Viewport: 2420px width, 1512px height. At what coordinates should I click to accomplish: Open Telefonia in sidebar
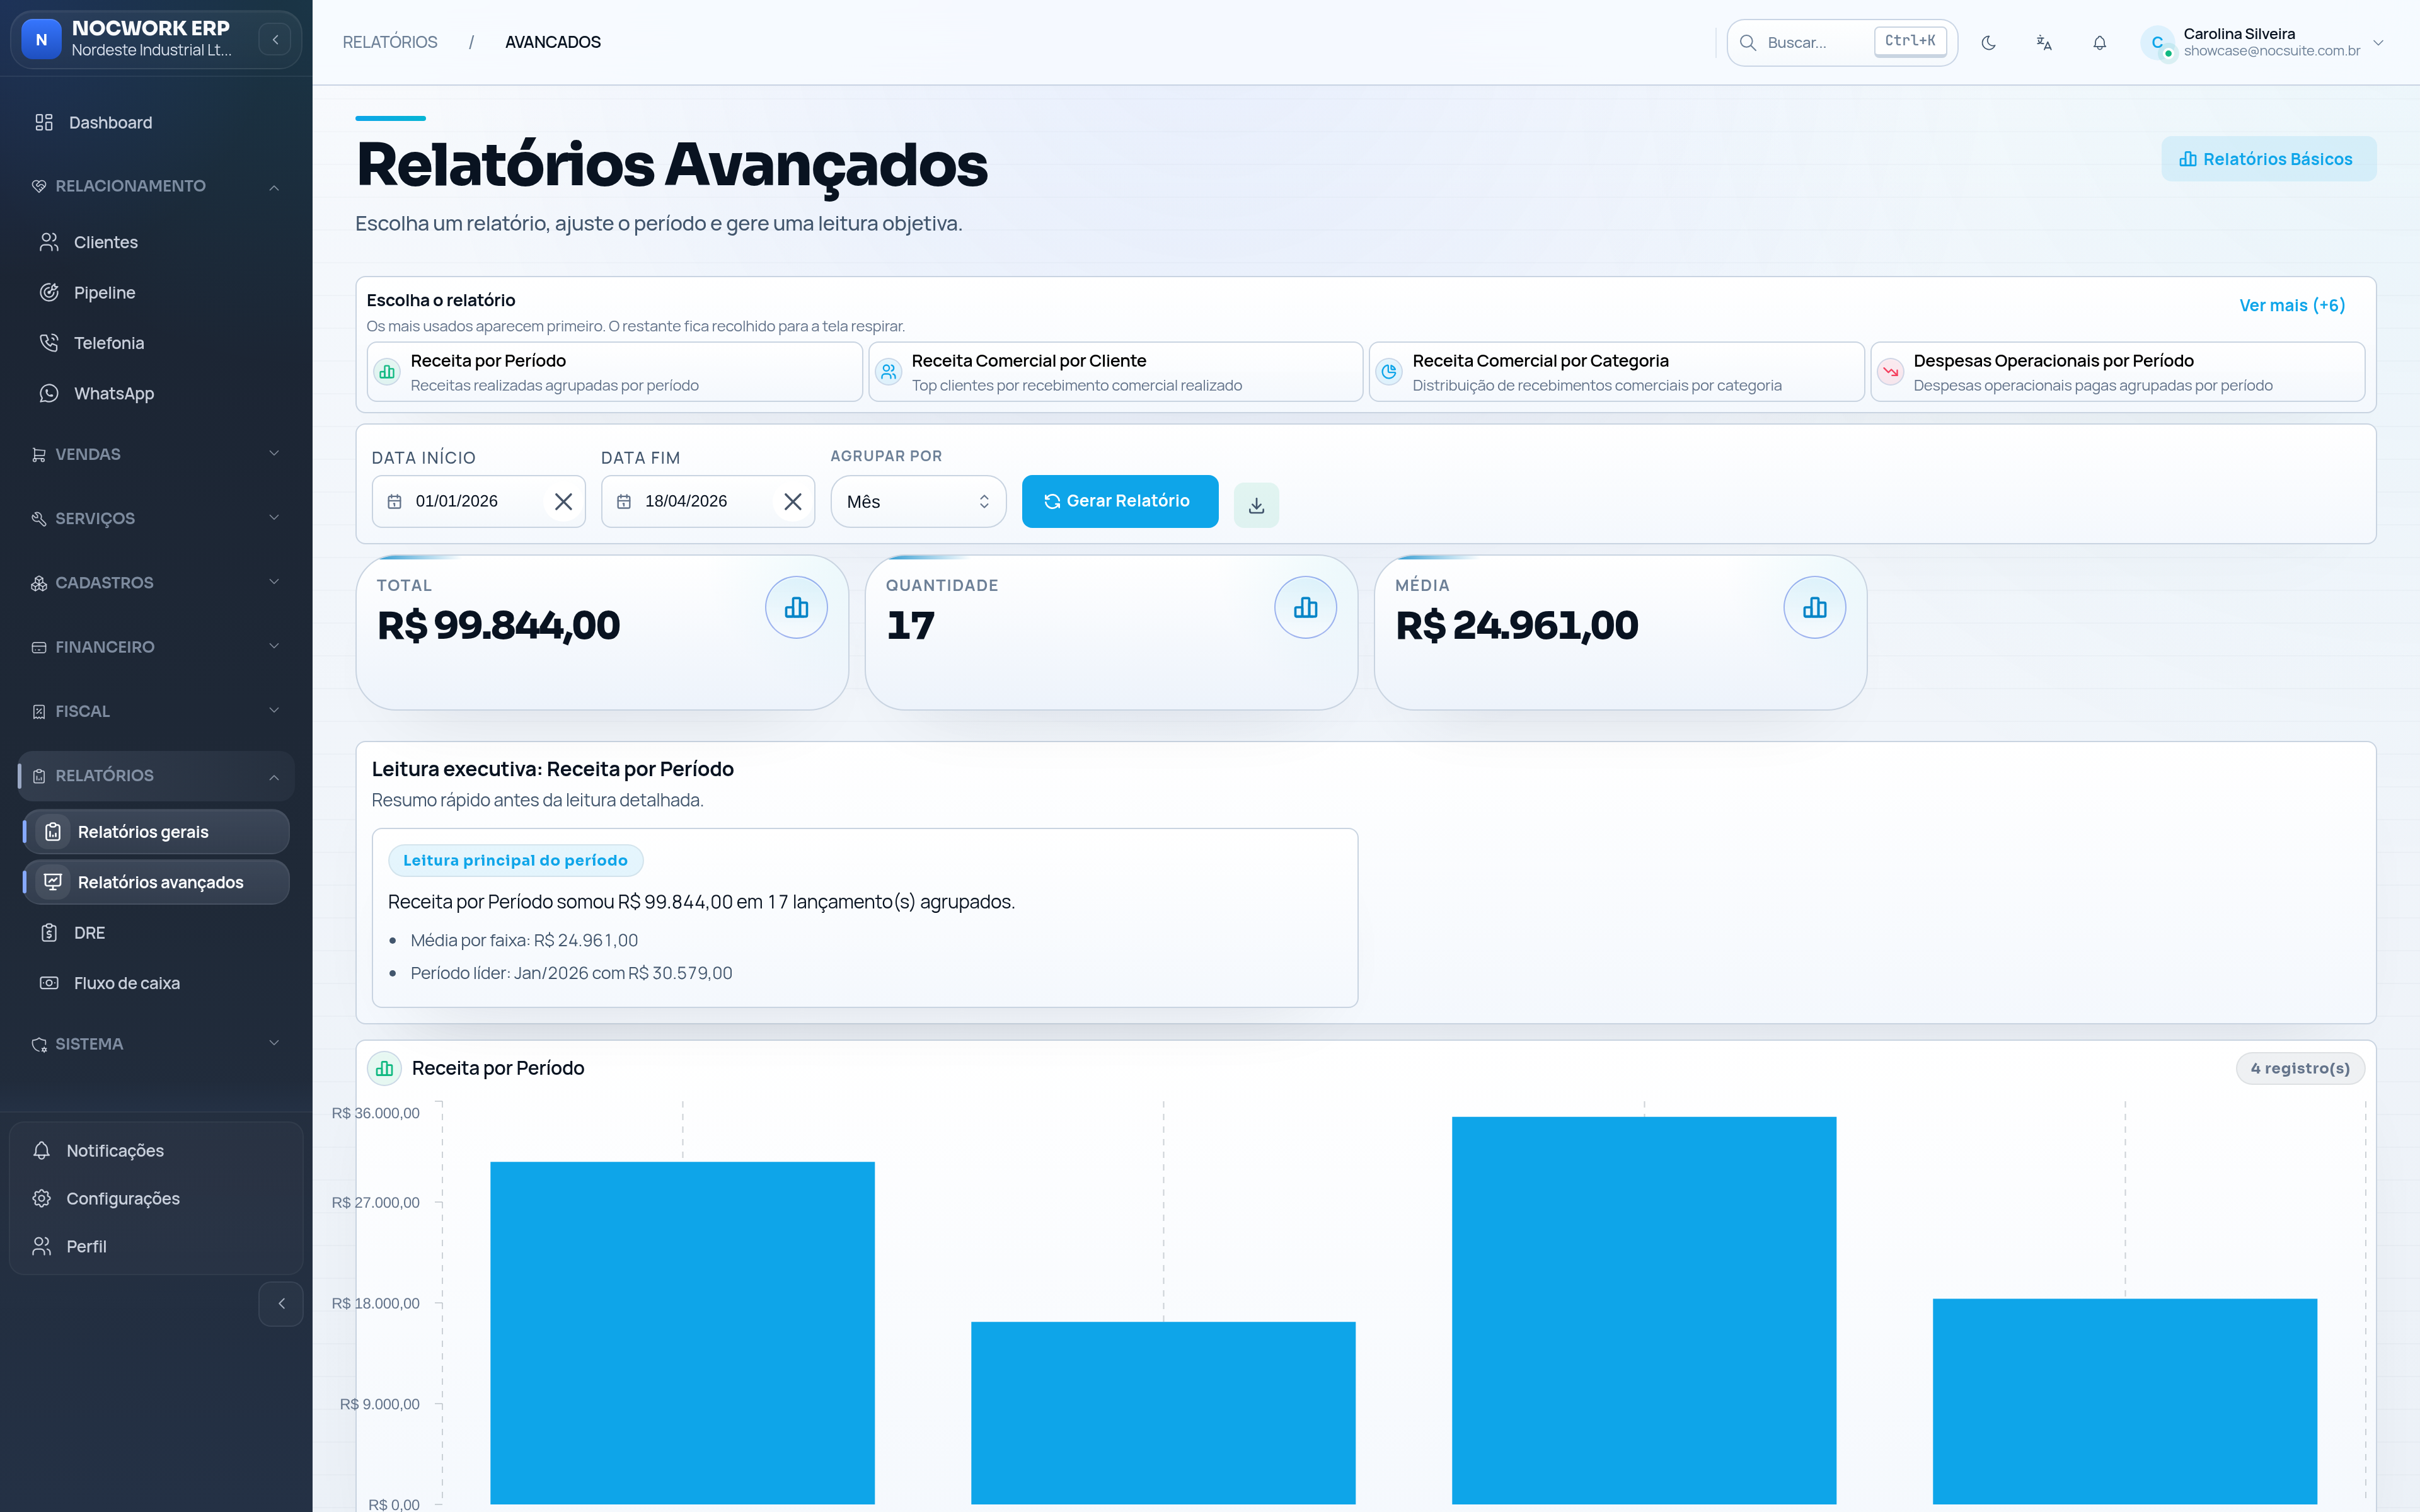(156, 343)
